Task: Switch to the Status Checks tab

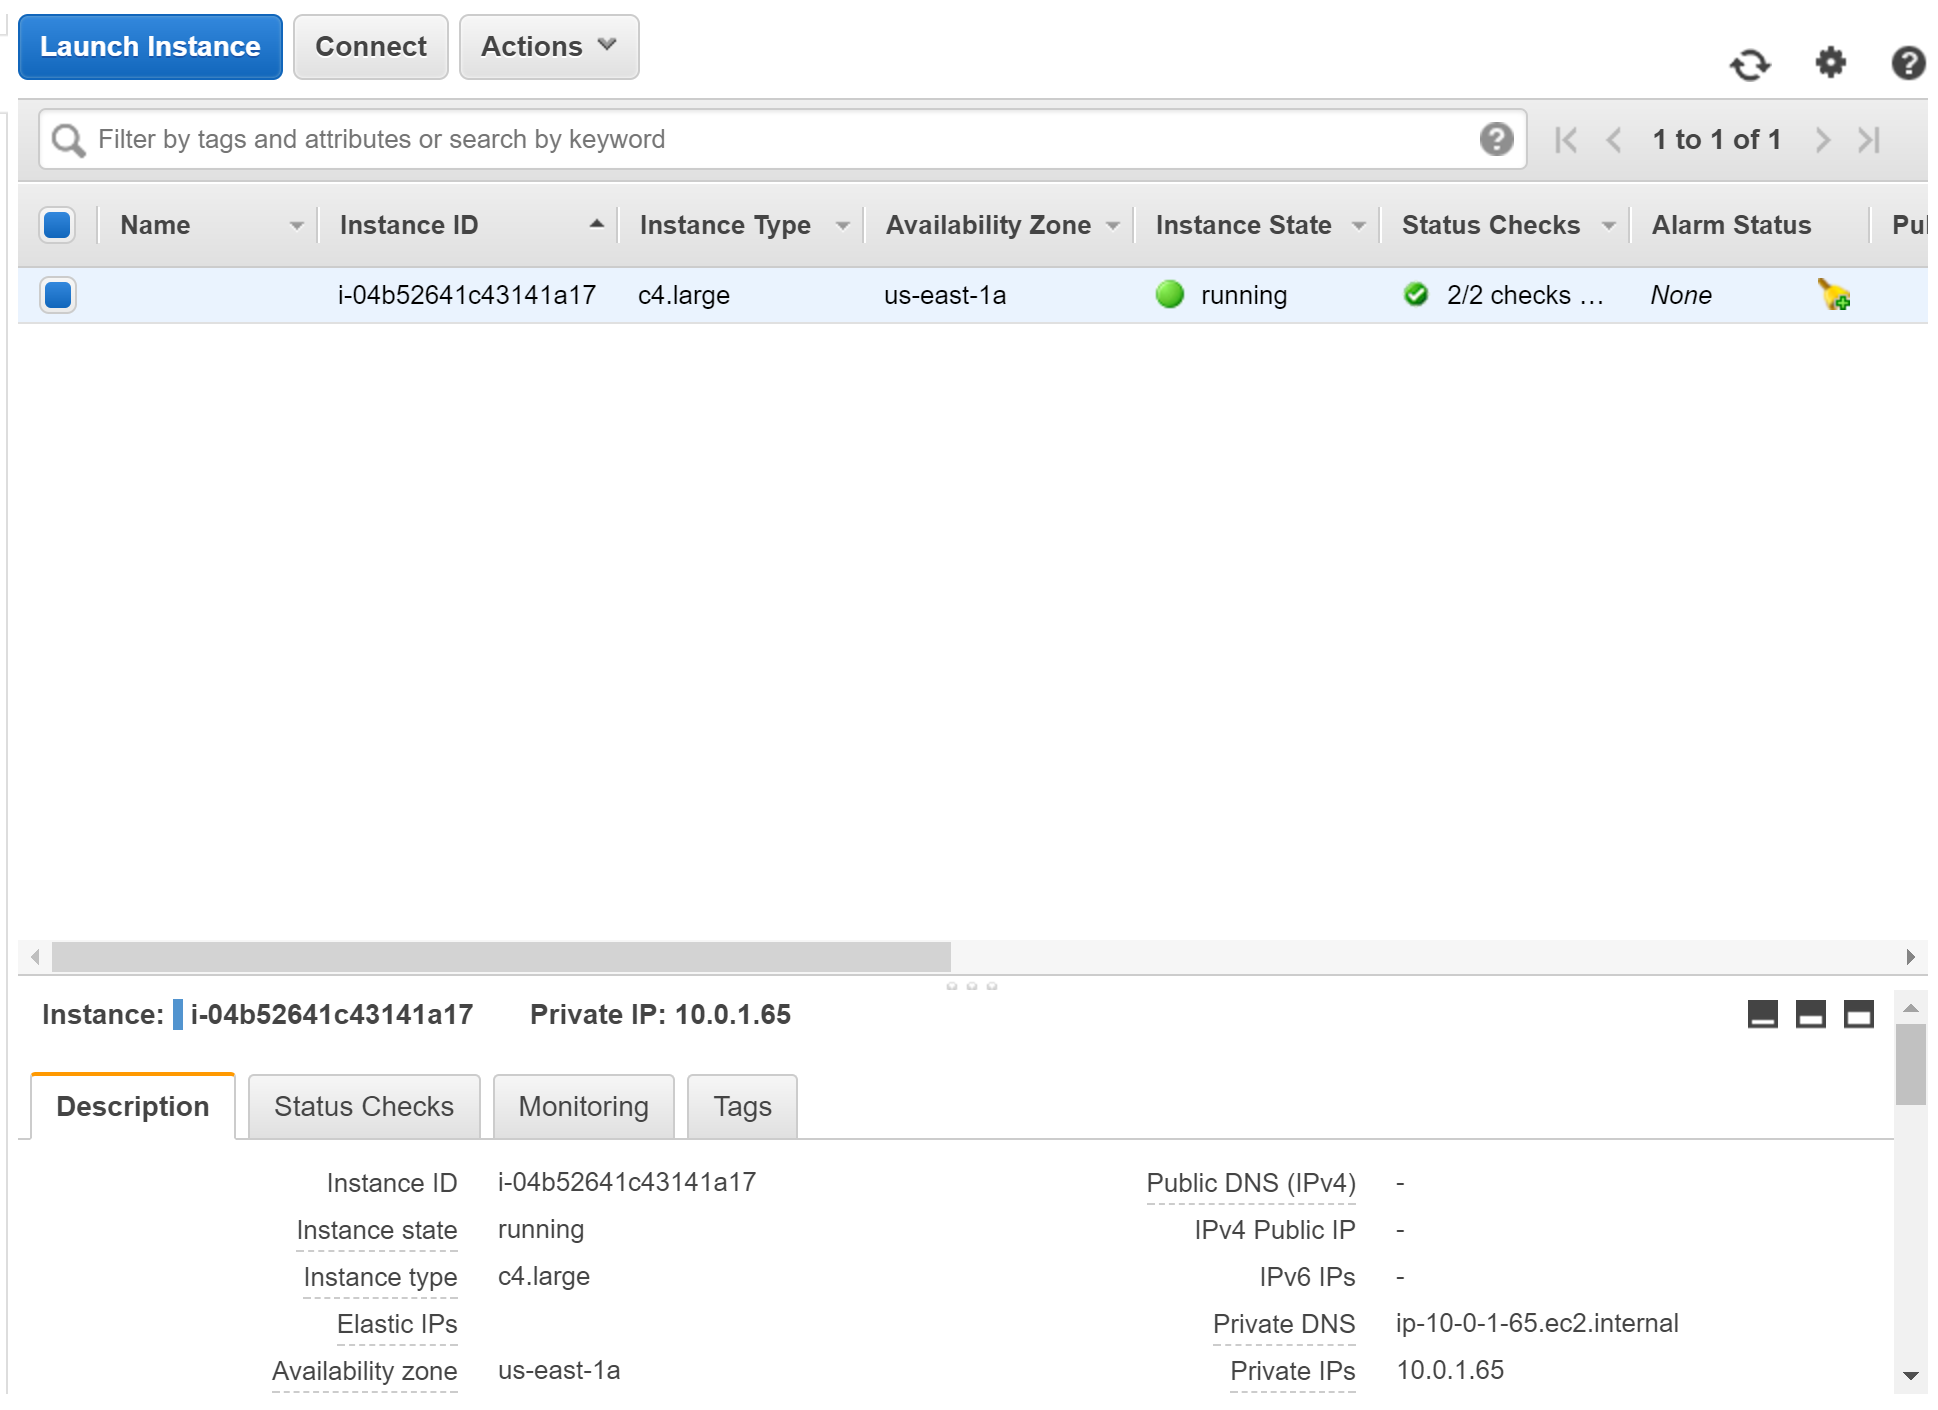Action: pos(361,1105)
